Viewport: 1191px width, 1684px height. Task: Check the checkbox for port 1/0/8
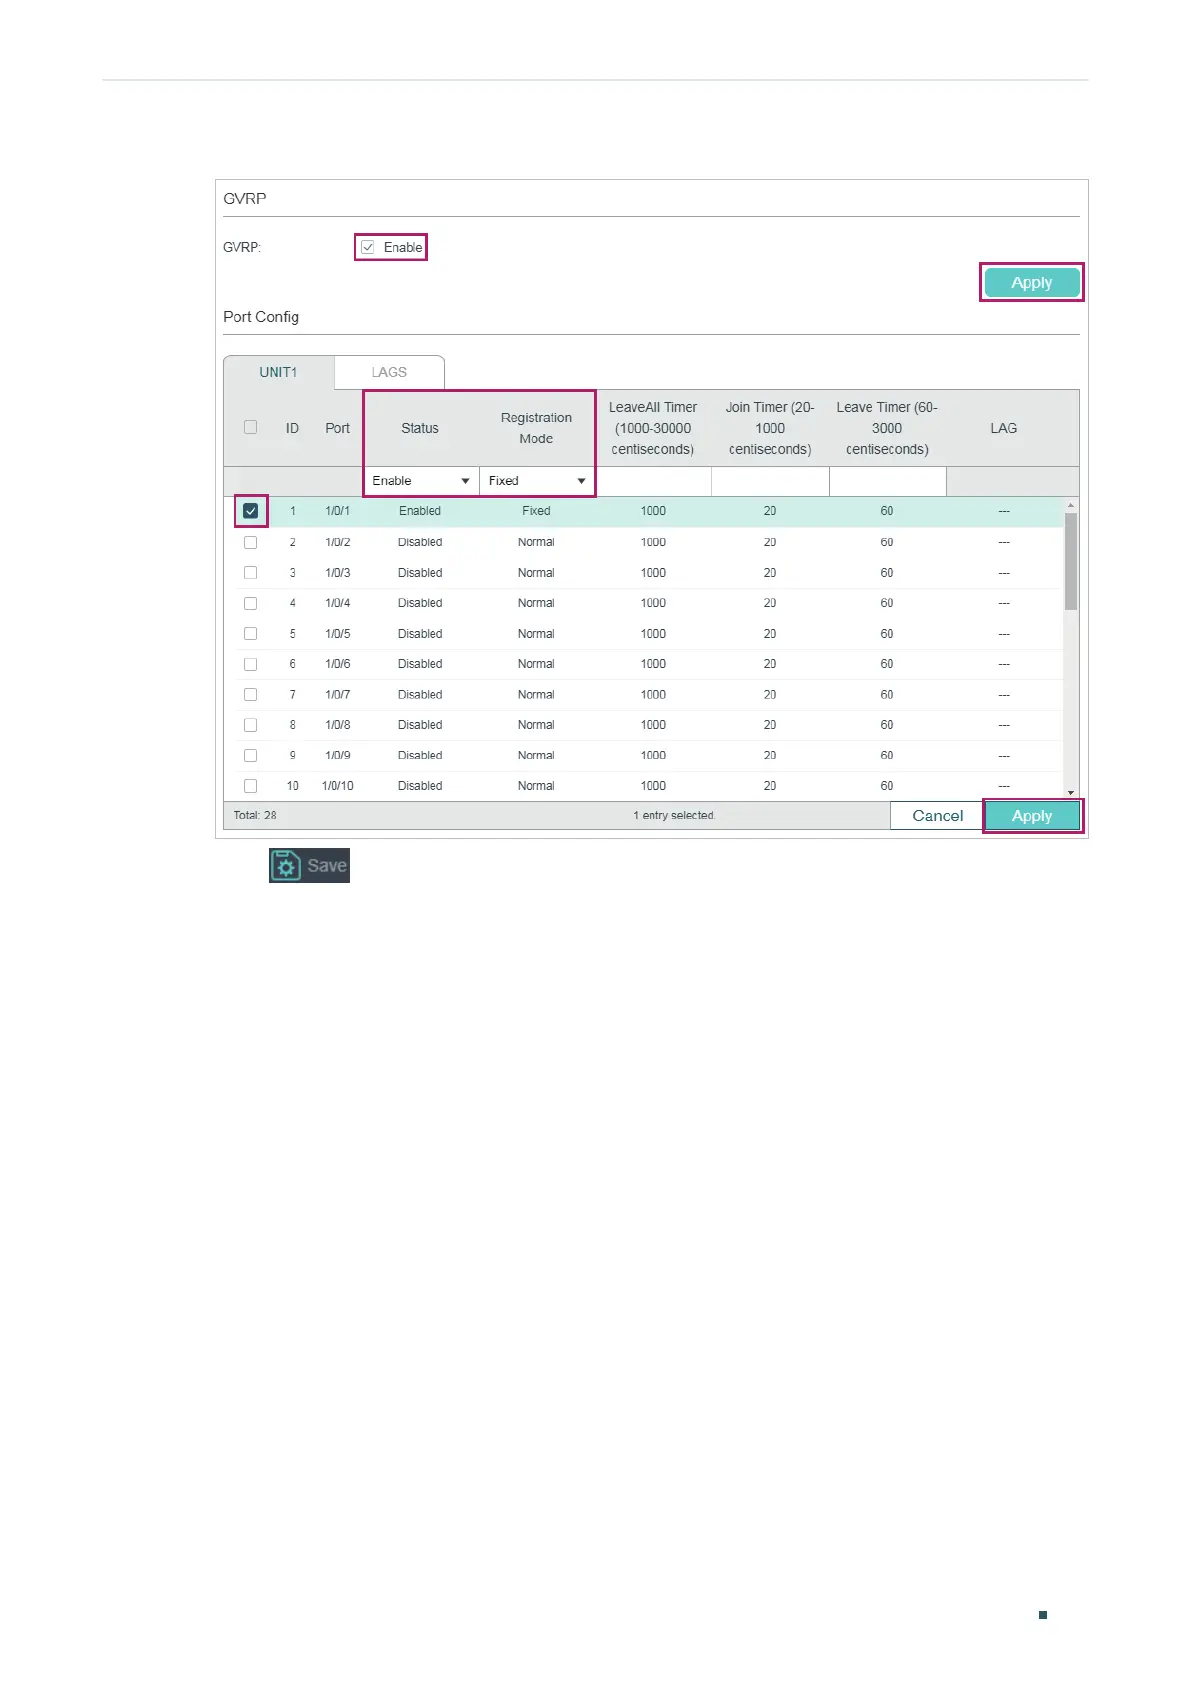[250, 725]
